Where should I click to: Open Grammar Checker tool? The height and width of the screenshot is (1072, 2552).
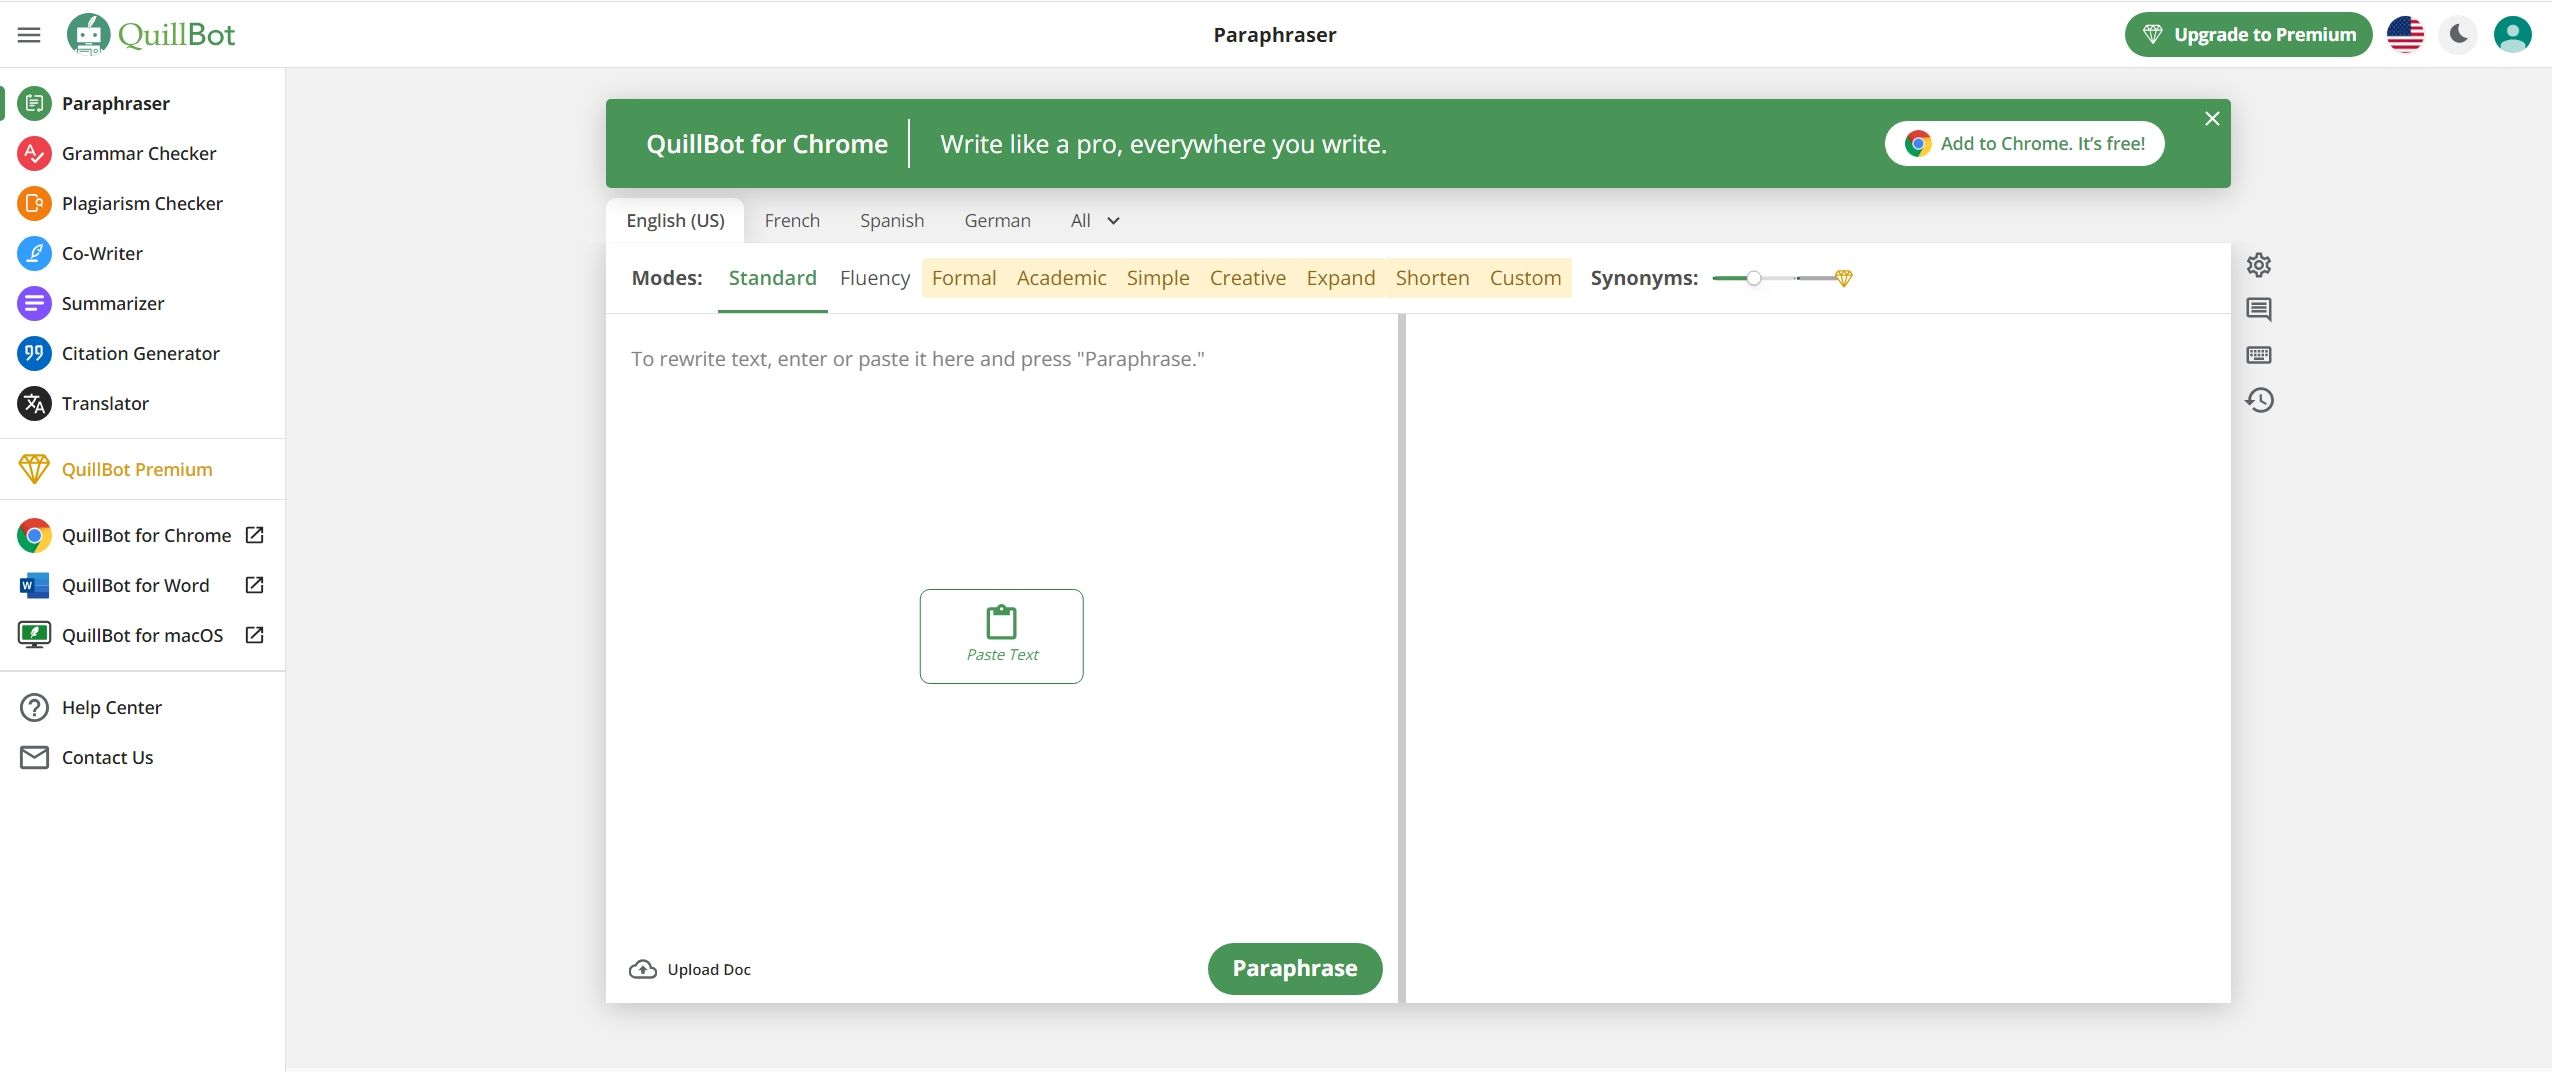tap(142, 153)
